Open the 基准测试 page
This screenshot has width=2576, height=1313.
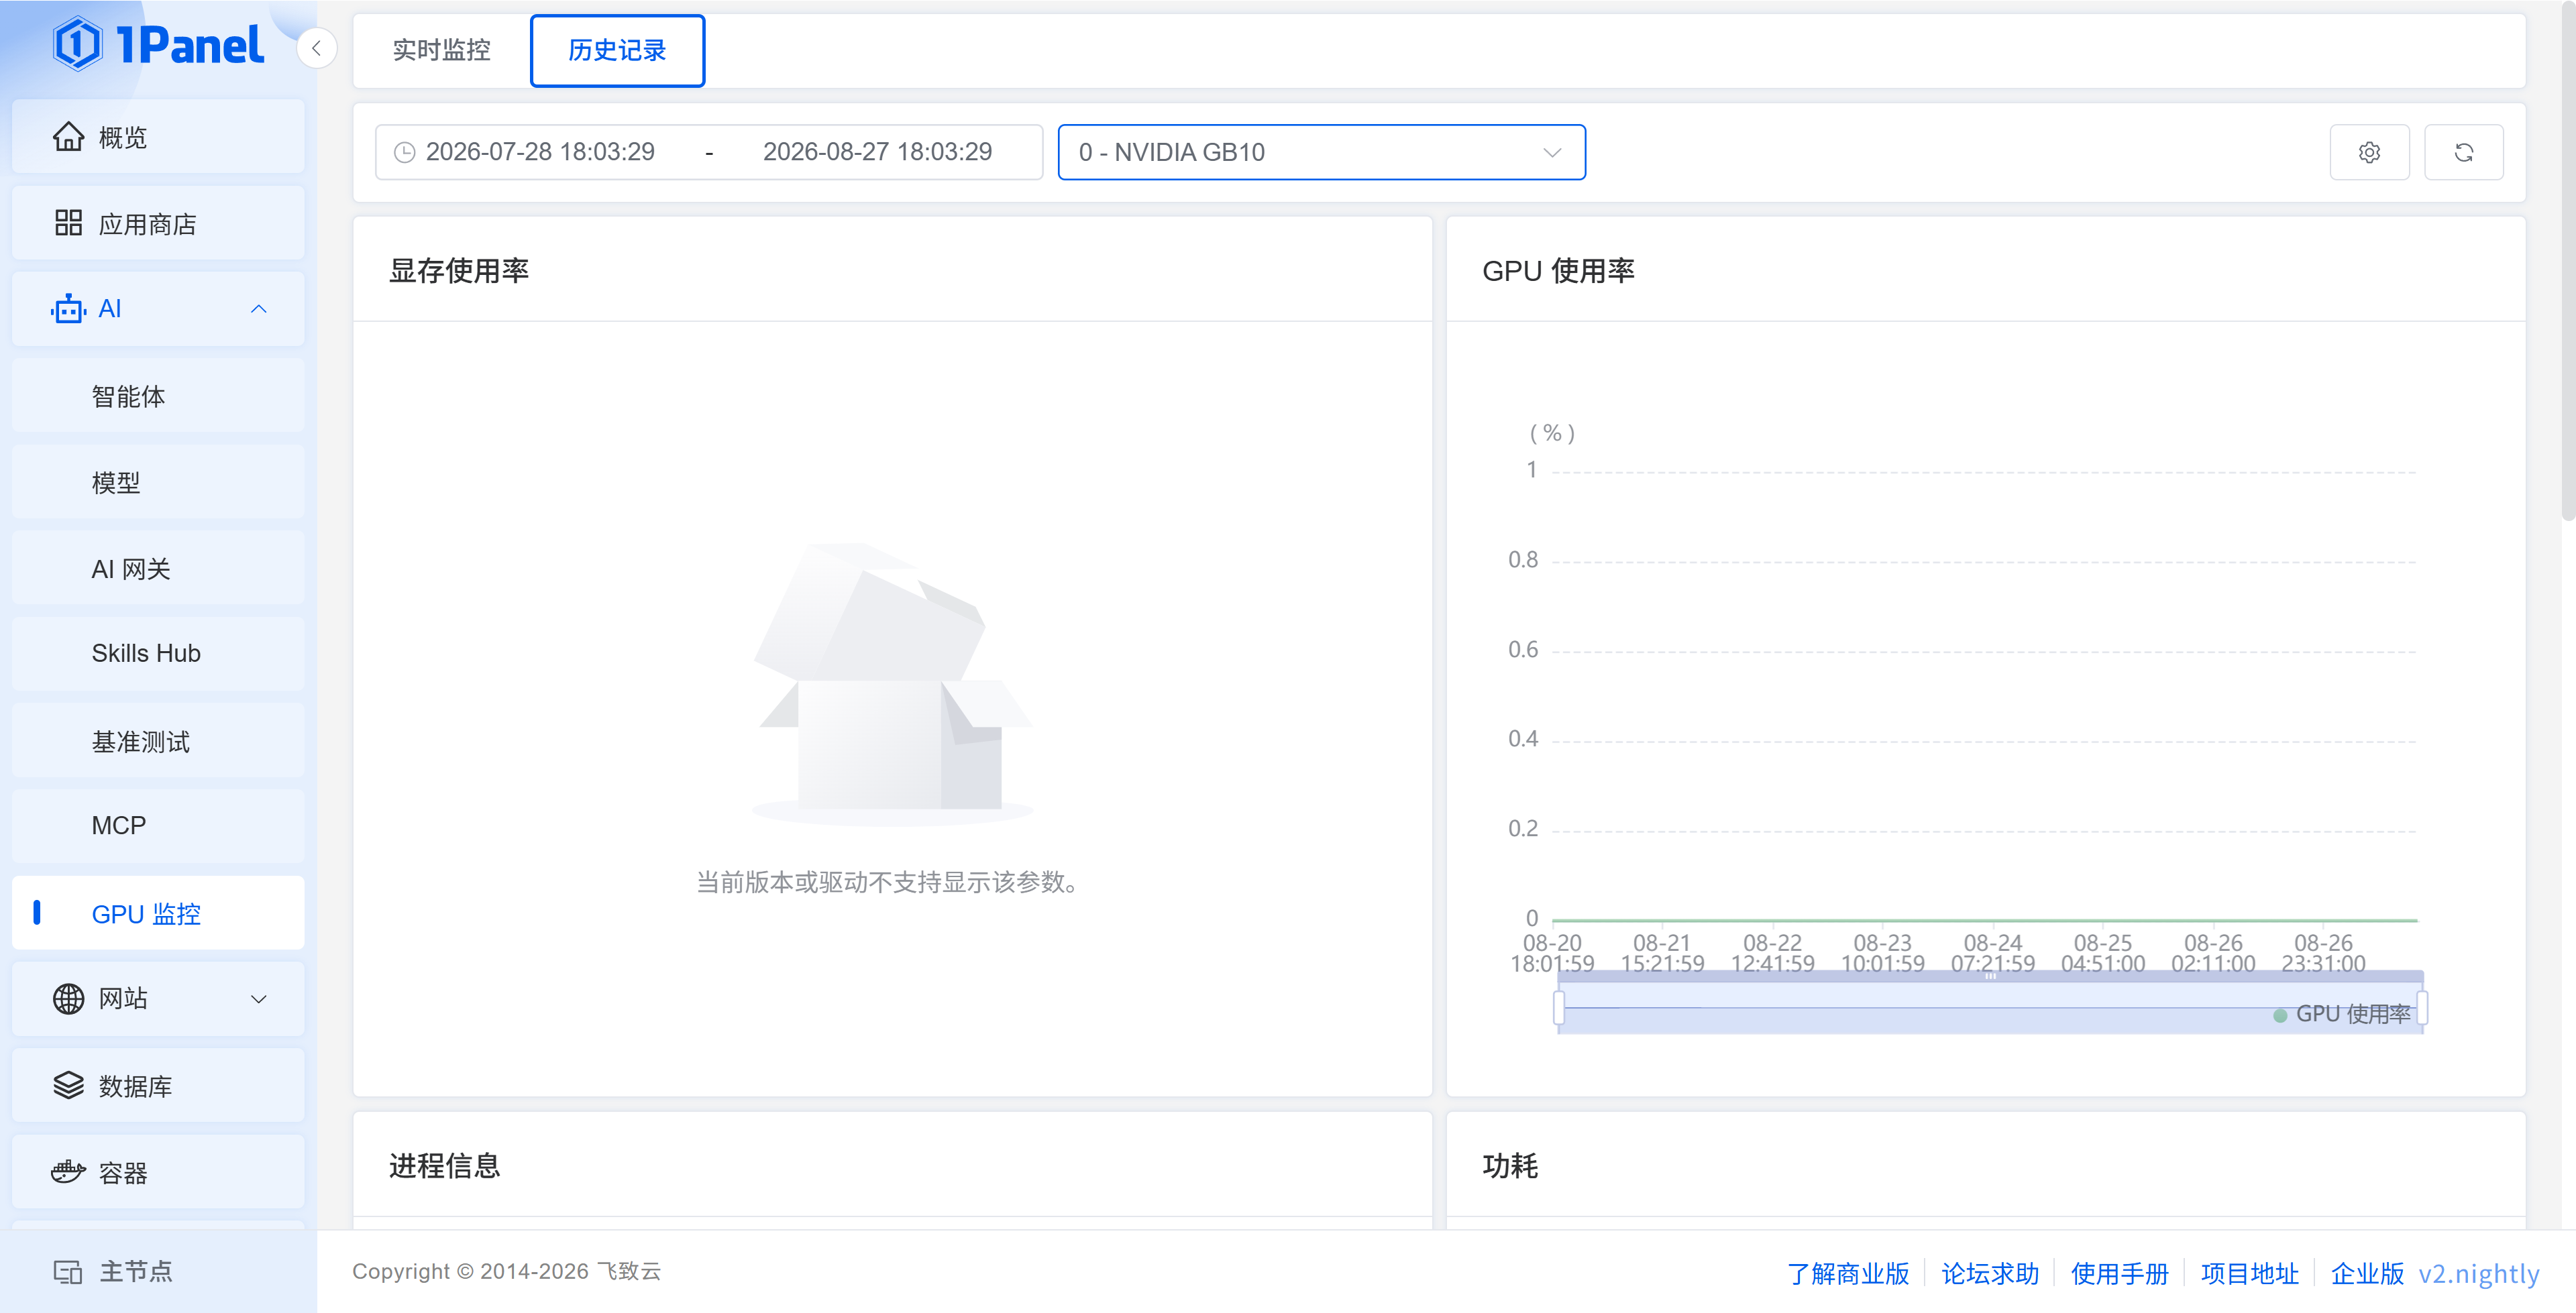(x=158, y=741)
